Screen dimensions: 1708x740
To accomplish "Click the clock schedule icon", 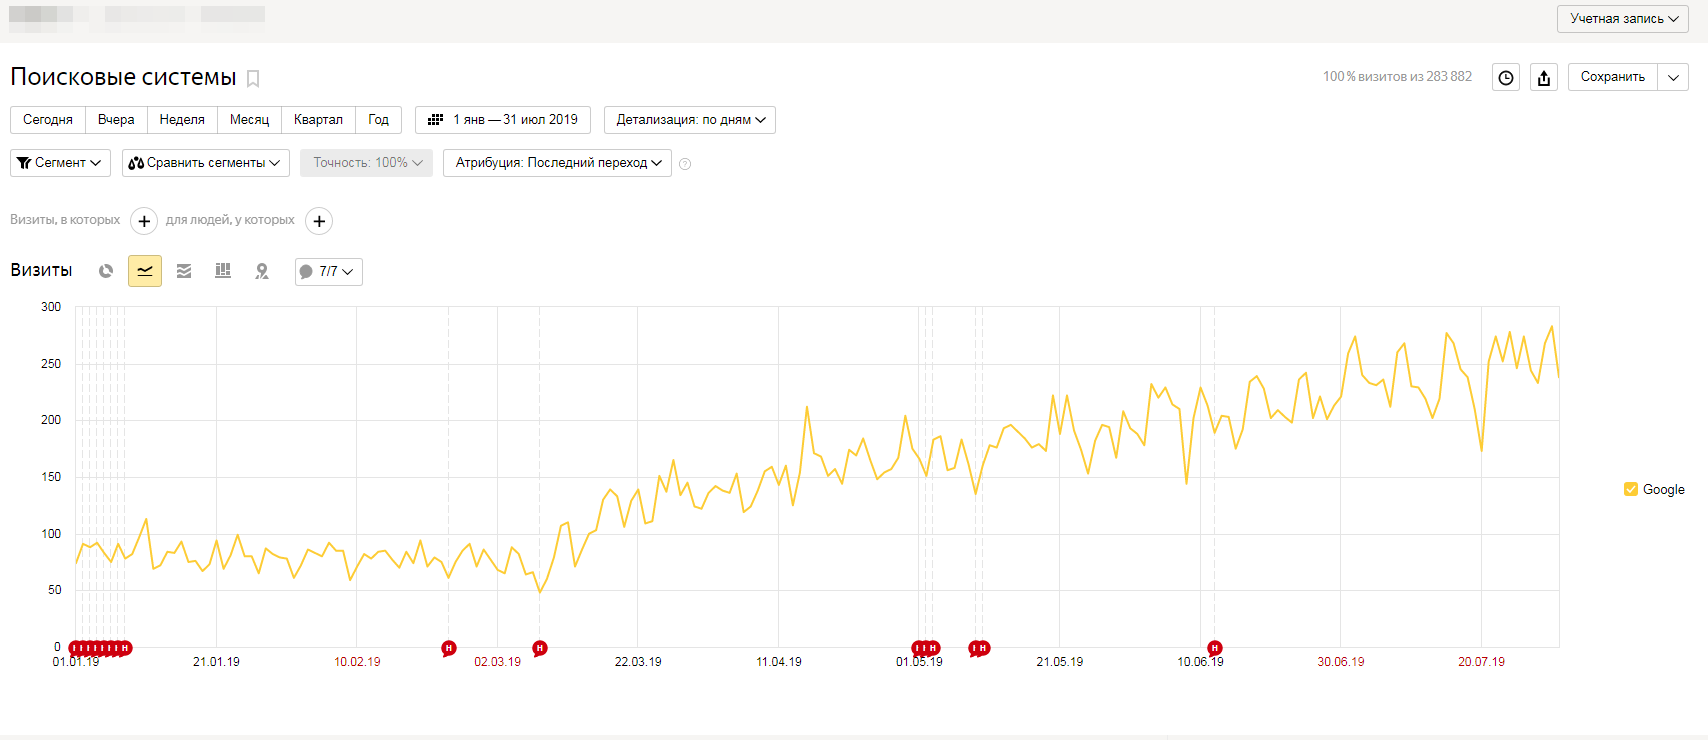I will pyautogui.click(x=1506, y=77).
